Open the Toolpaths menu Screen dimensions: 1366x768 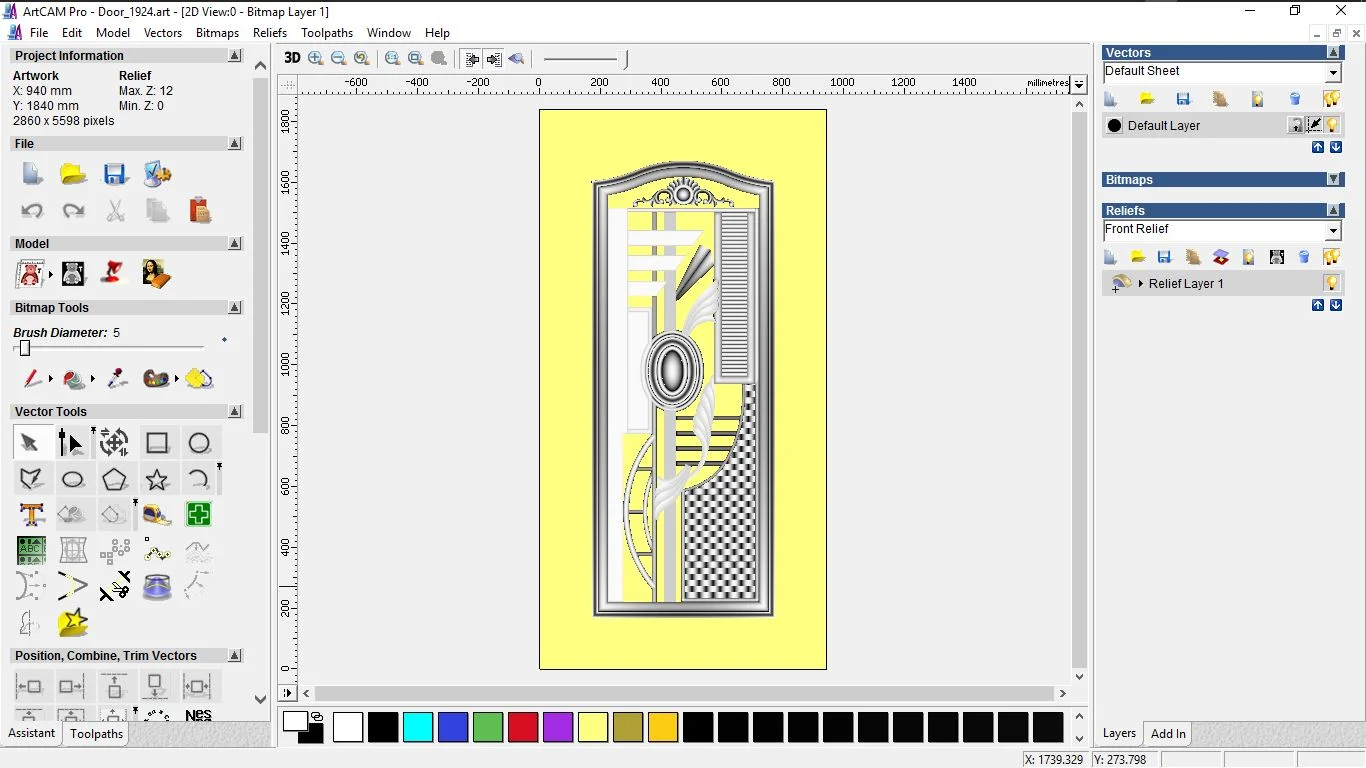(x=327, y=33)
